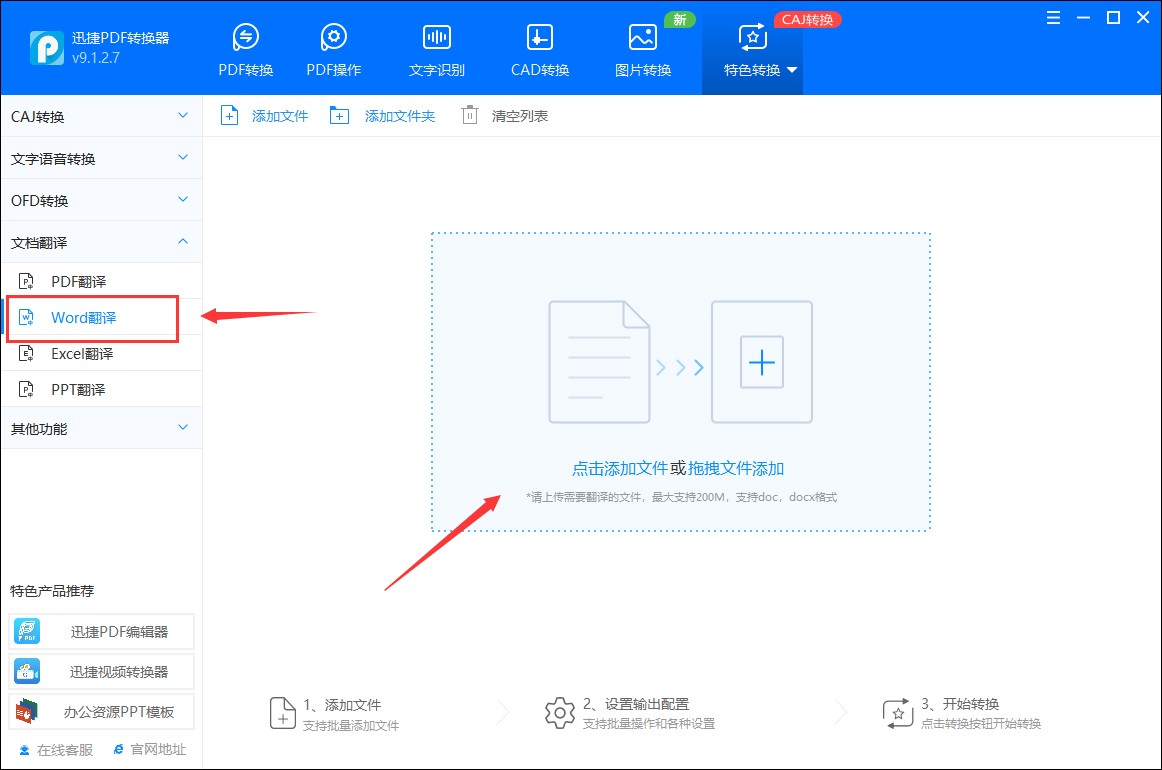
Task: Click the Excel翻译 document icon
Action: [26, 354]
